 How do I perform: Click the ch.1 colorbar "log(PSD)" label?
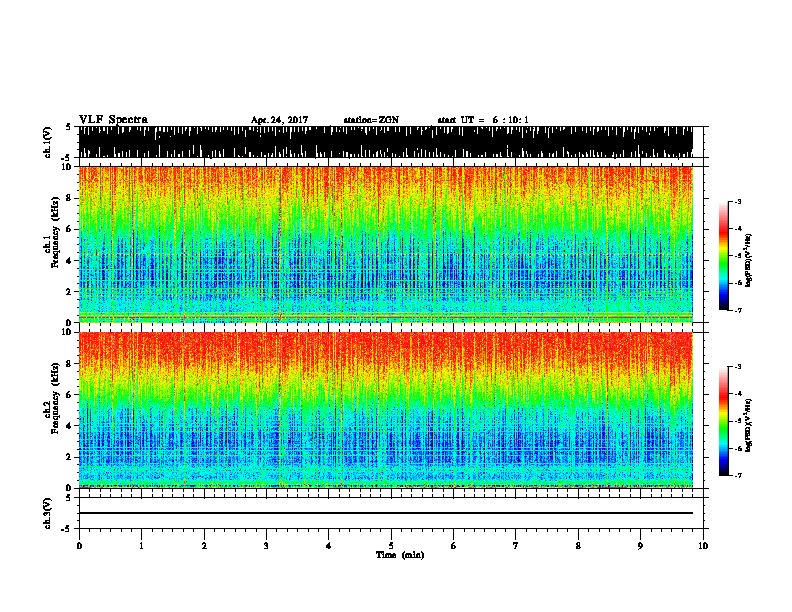(x=748, y=260)
